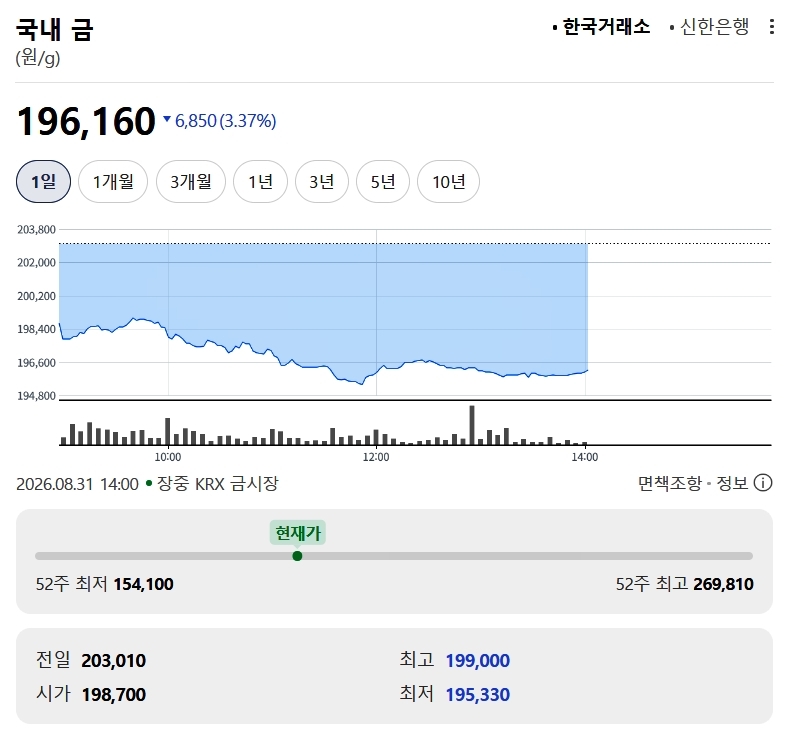Open the three-dot more options menu

(x=772, y=27)
